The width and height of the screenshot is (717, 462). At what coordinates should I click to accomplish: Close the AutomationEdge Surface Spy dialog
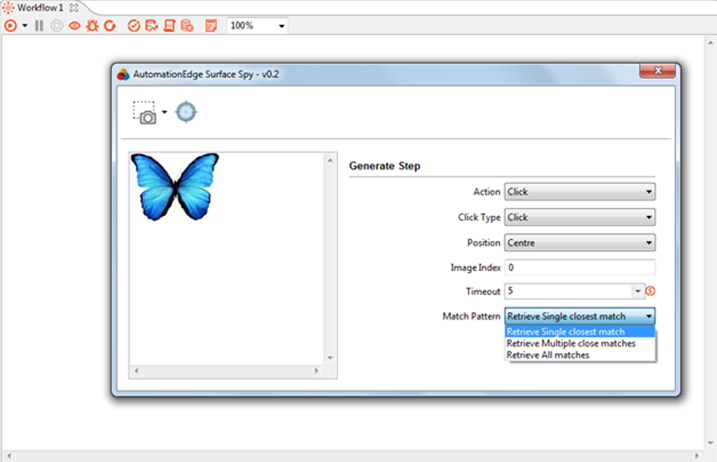(658, 70)
